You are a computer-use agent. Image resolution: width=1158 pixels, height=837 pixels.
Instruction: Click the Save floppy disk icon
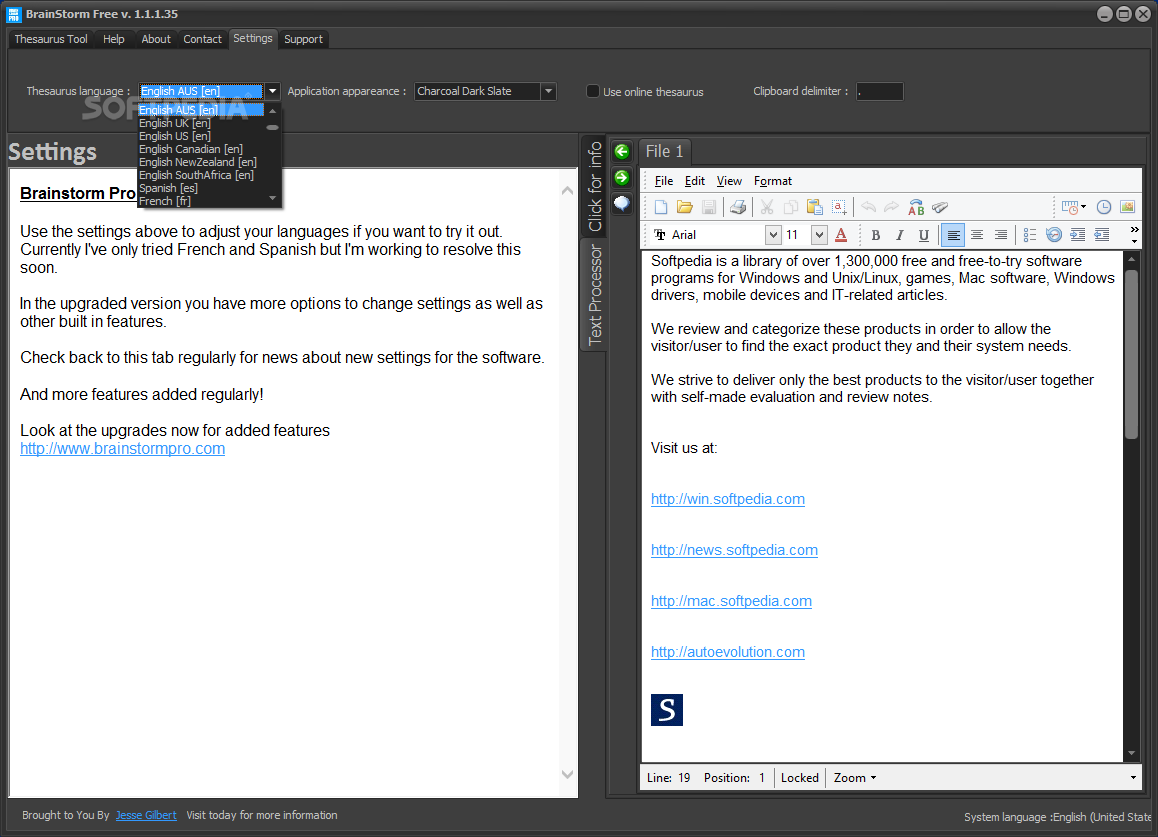pos(709,208)
